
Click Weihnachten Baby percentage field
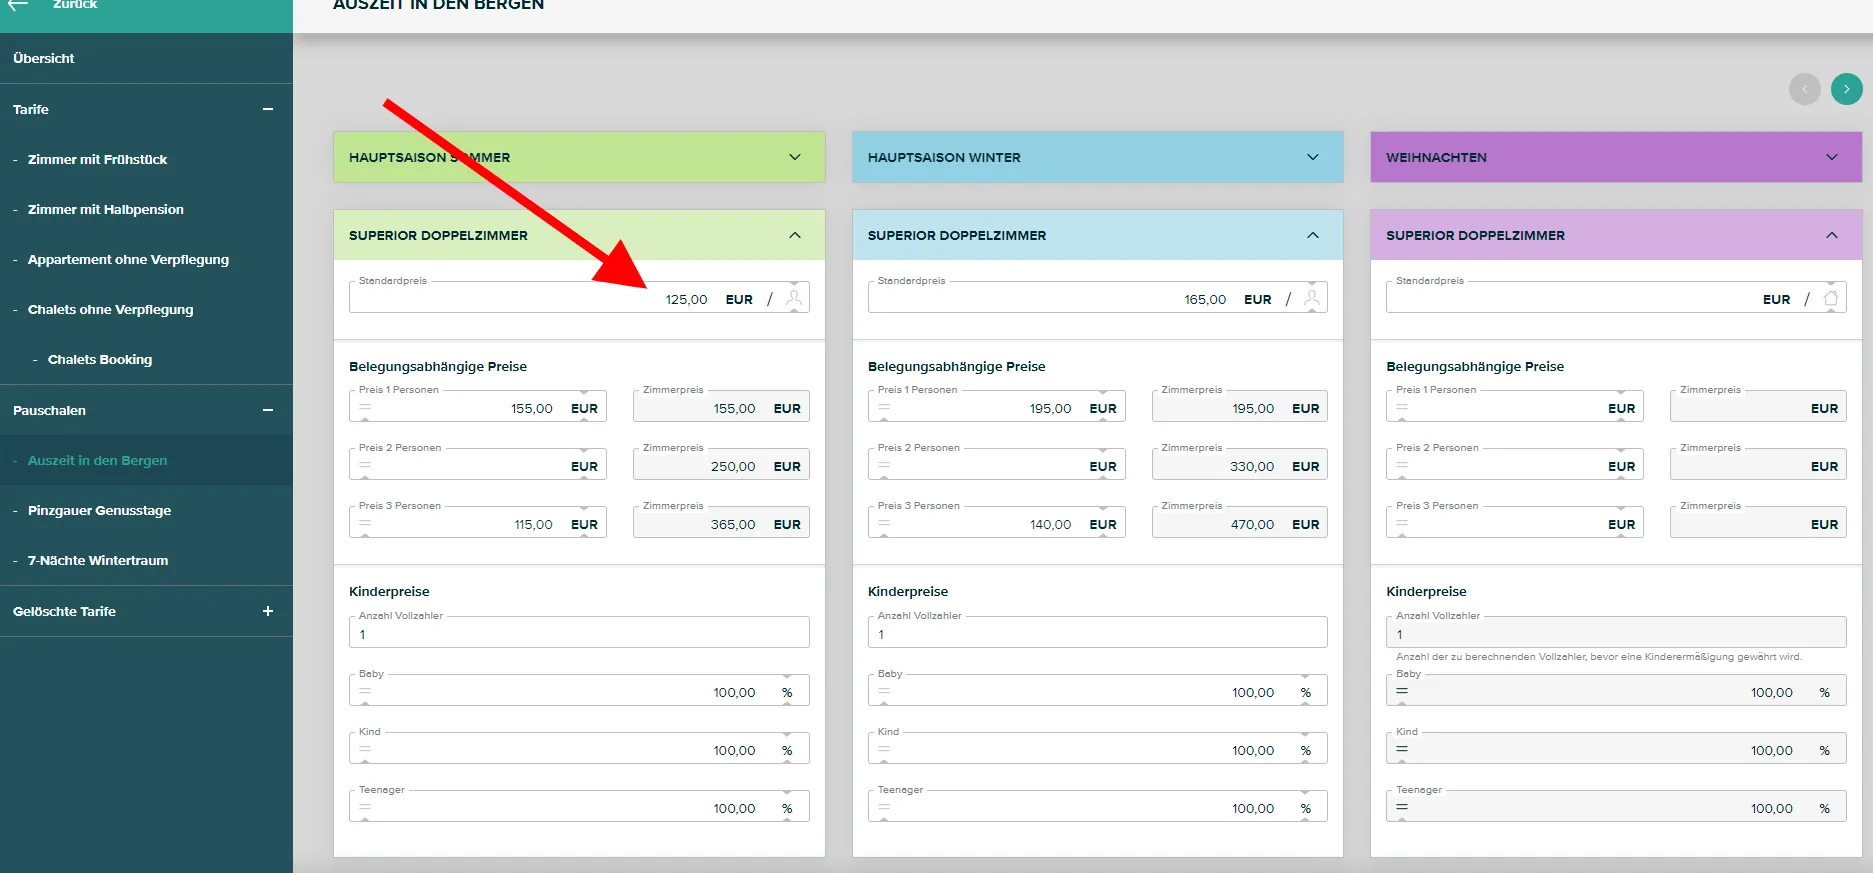pyautogui.click(x=1616, y=691)
